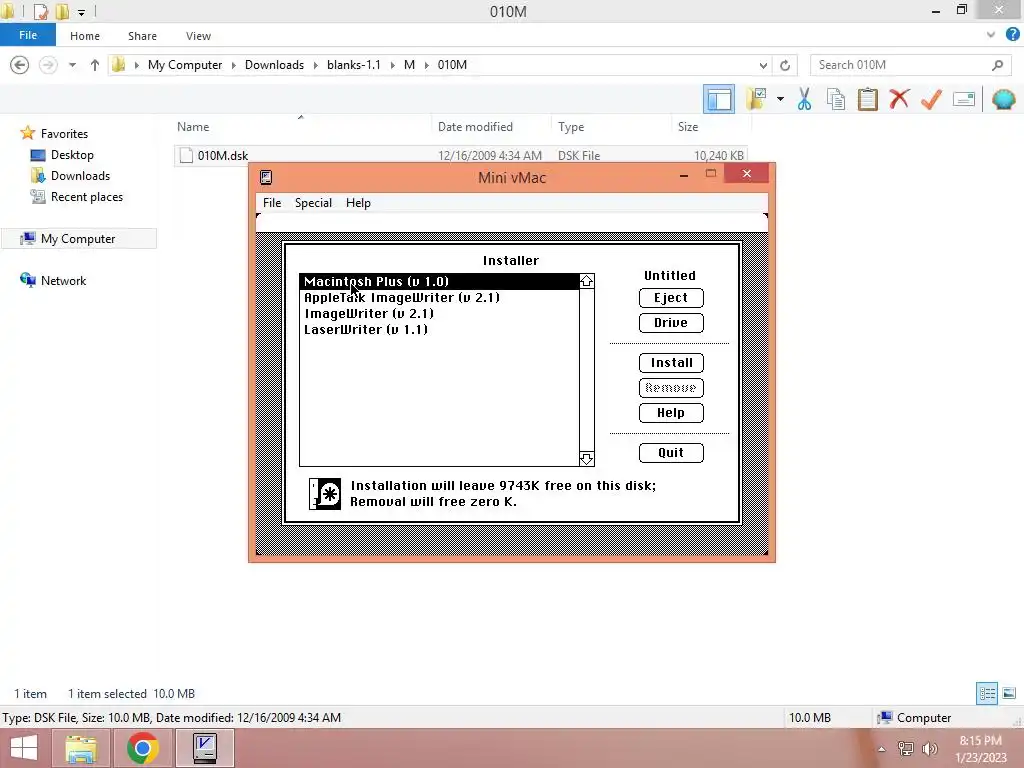Click the Installer Help button
Screen dimensions: 1024x768
671,413
